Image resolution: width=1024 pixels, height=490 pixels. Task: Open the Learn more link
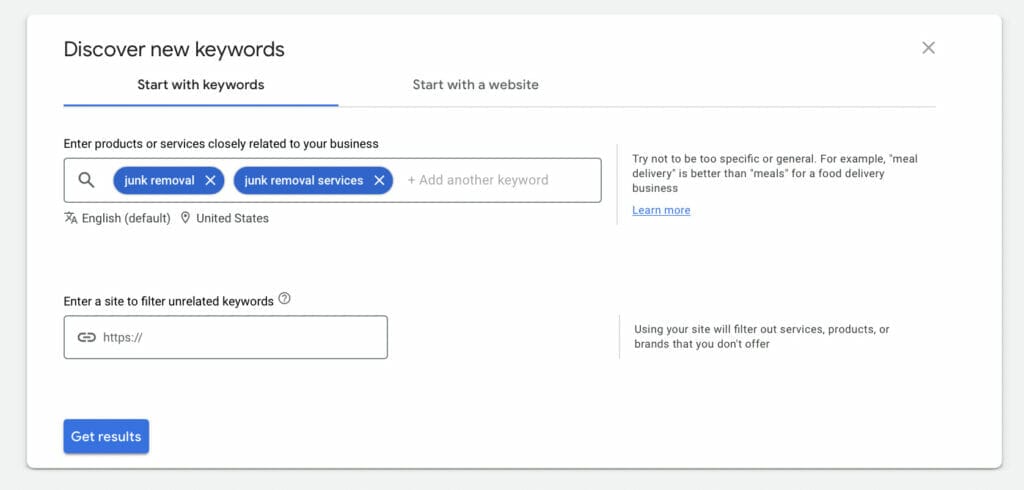click(661, 210)
